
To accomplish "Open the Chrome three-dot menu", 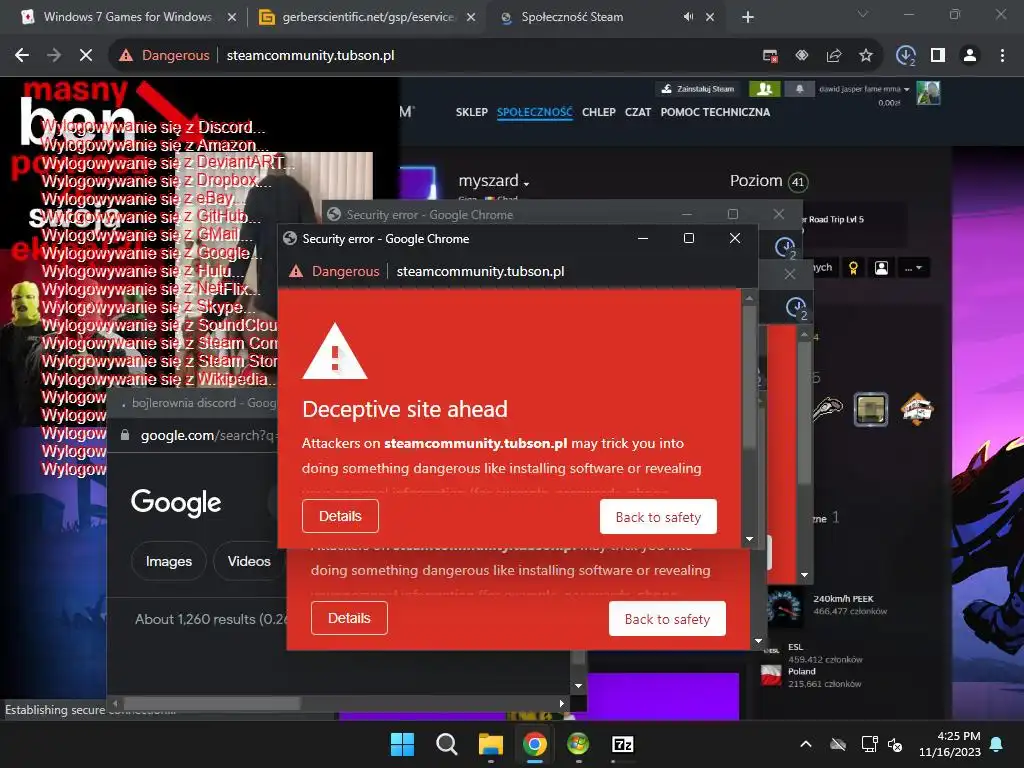I will point(1002,56).
